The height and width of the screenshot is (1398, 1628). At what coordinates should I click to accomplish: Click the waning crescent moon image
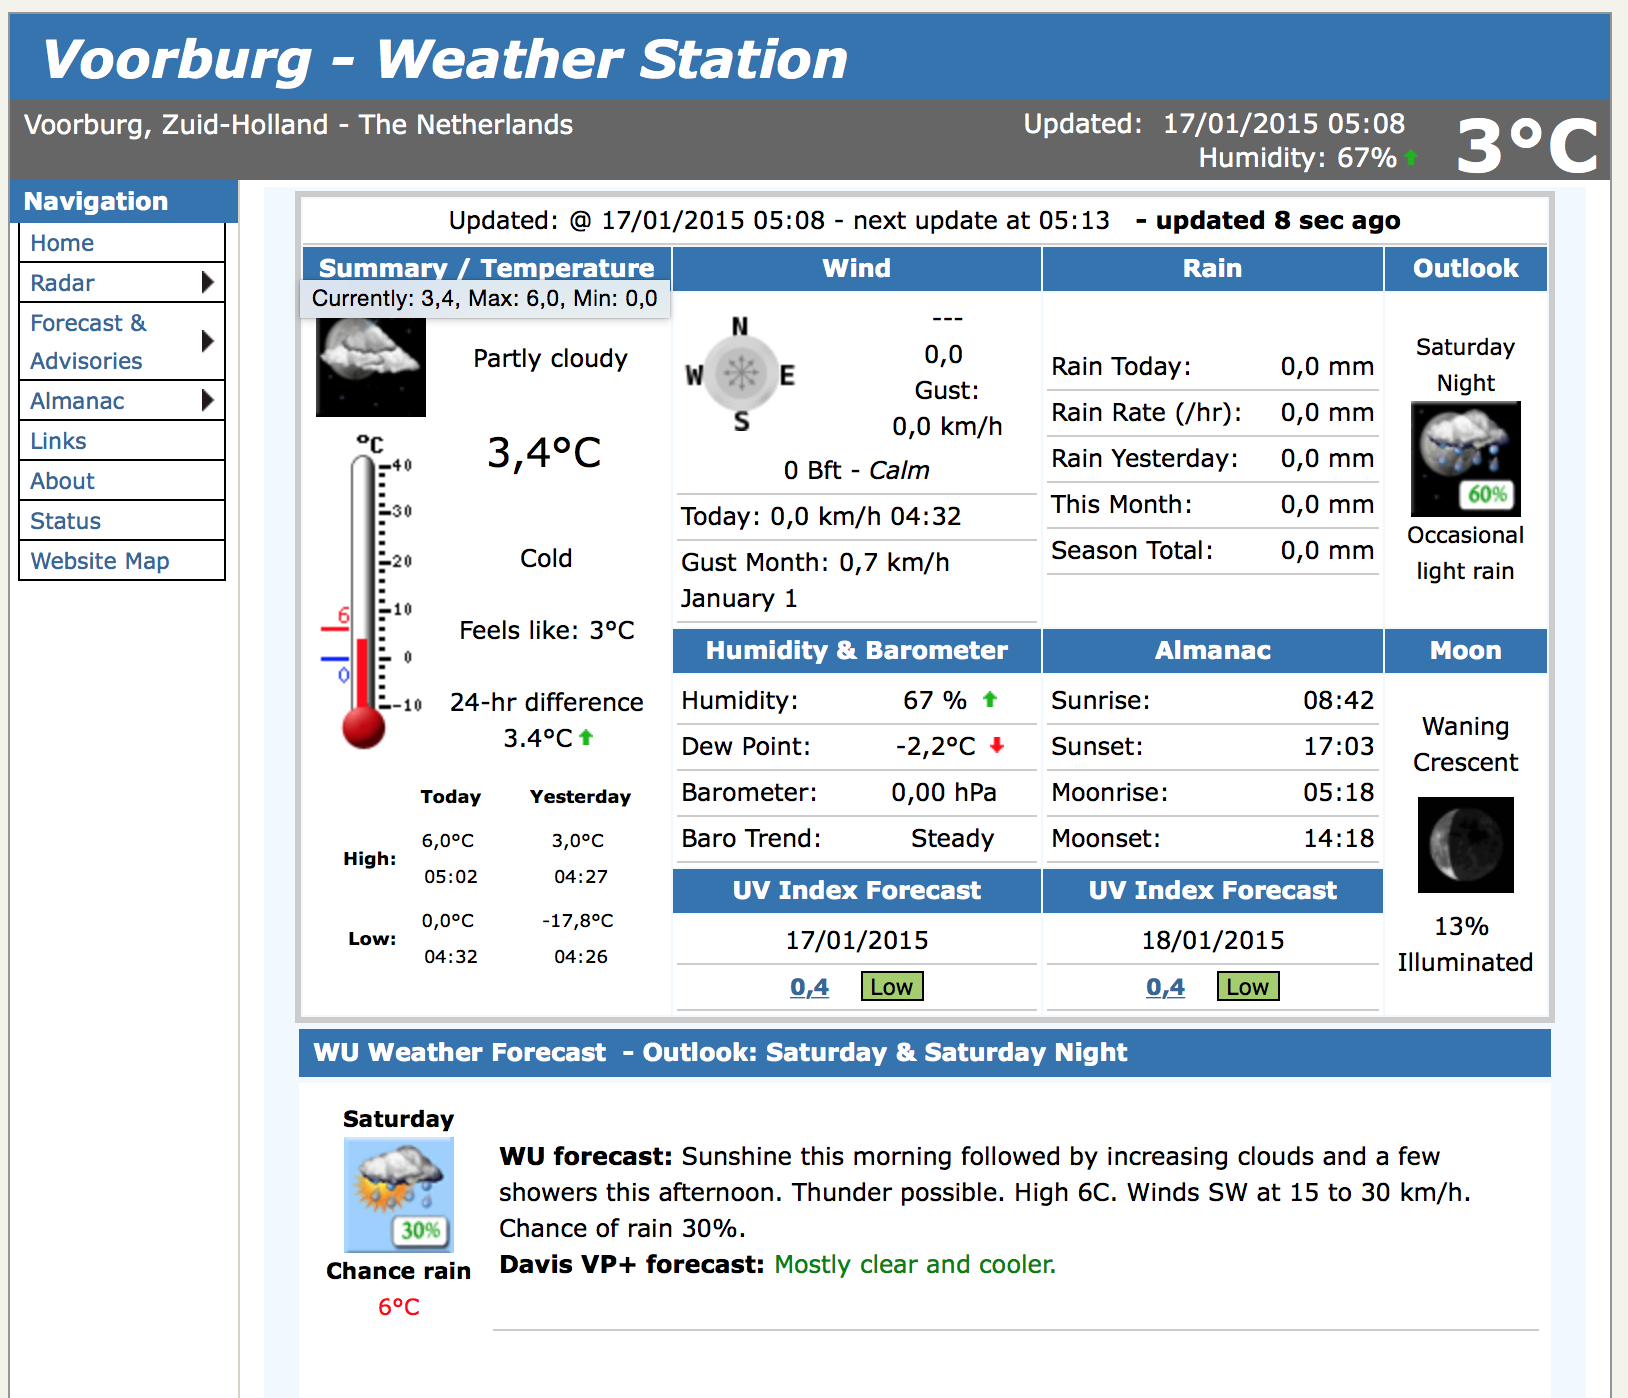(x=1465, y=845)
